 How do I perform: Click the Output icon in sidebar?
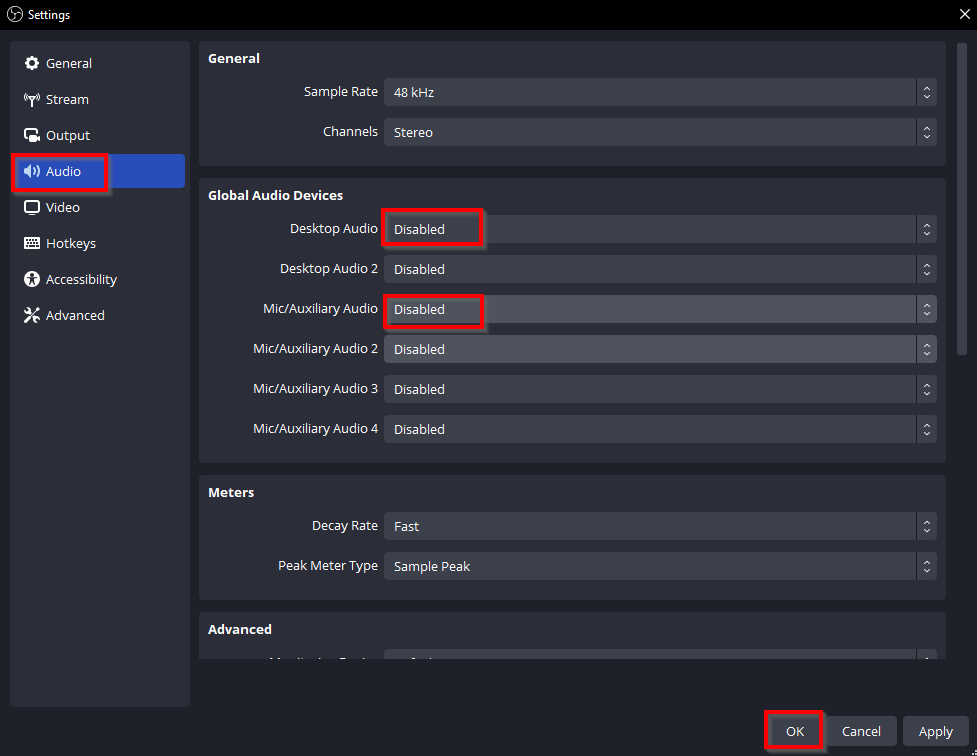click(32, 136)
